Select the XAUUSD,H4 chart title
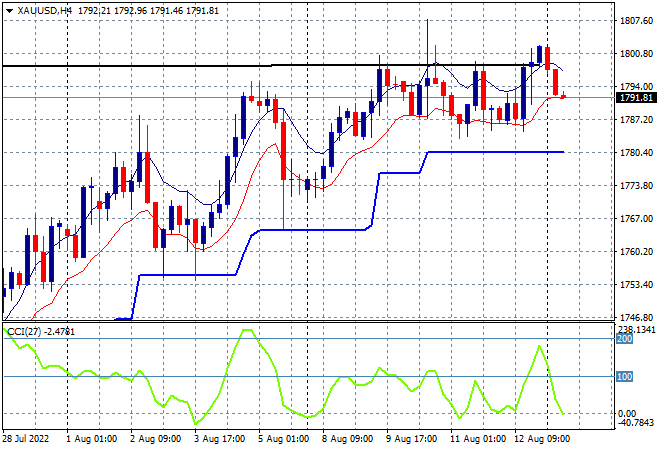 click(45, 11)
